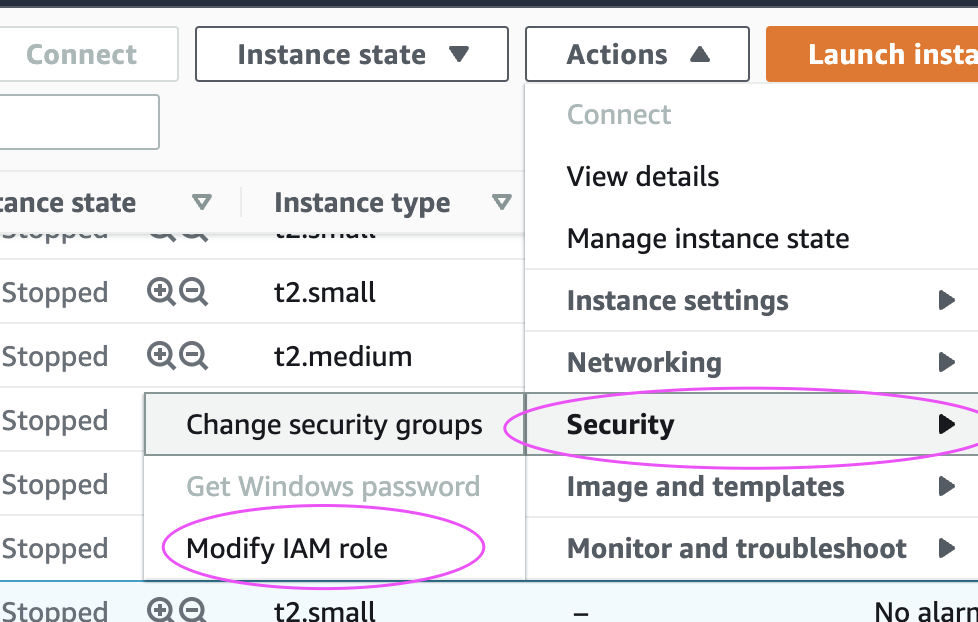This screenshot has width=978, height=622.
Task: Select Modify IAM role
Action: click(287, 548)
